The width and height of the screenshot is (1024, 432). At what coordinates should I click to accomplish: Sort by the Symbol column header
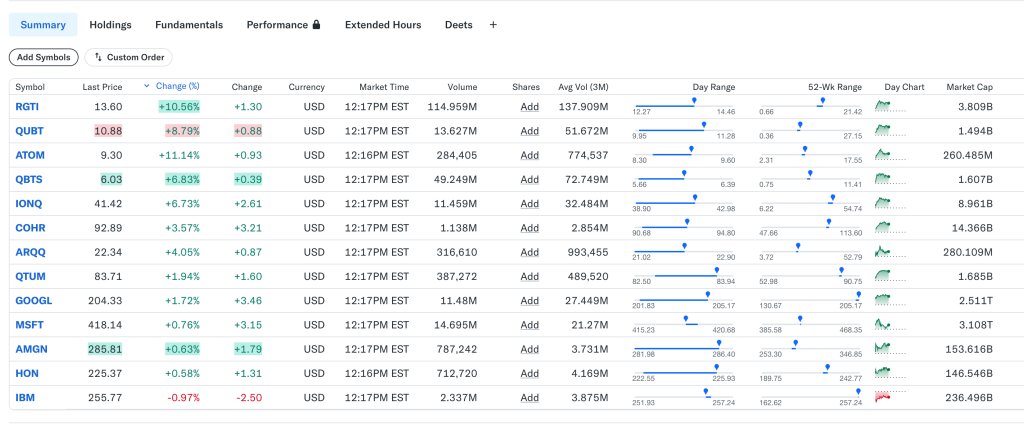[x=30, y=87]
